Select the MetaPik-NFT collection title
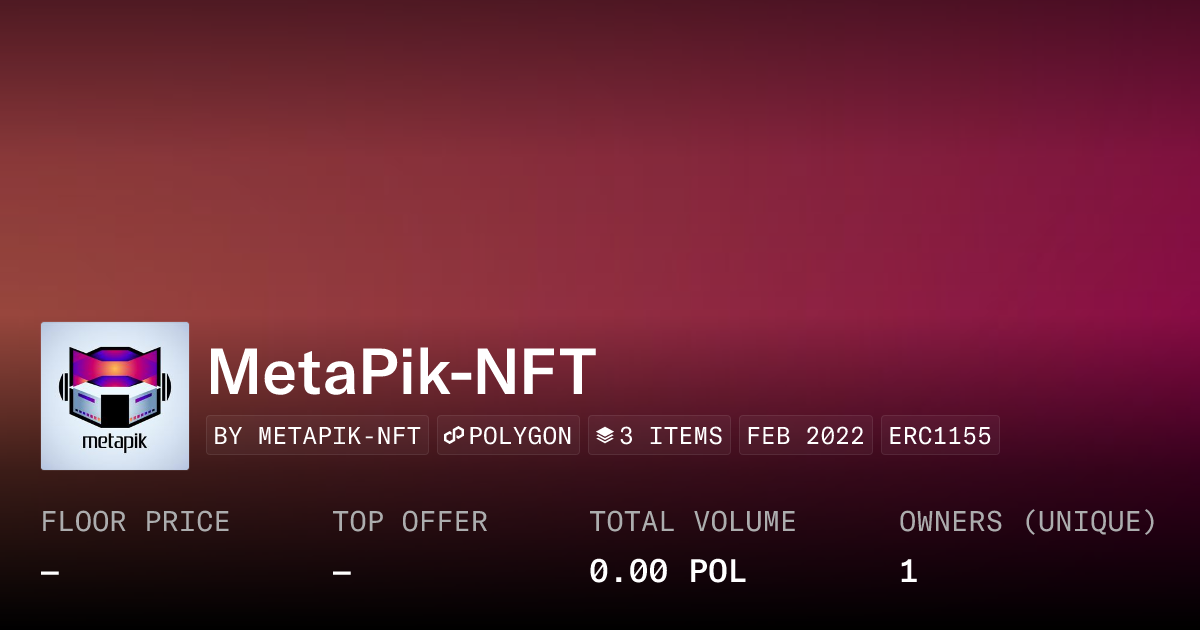The image size is (1200, 630). (401, 372)
